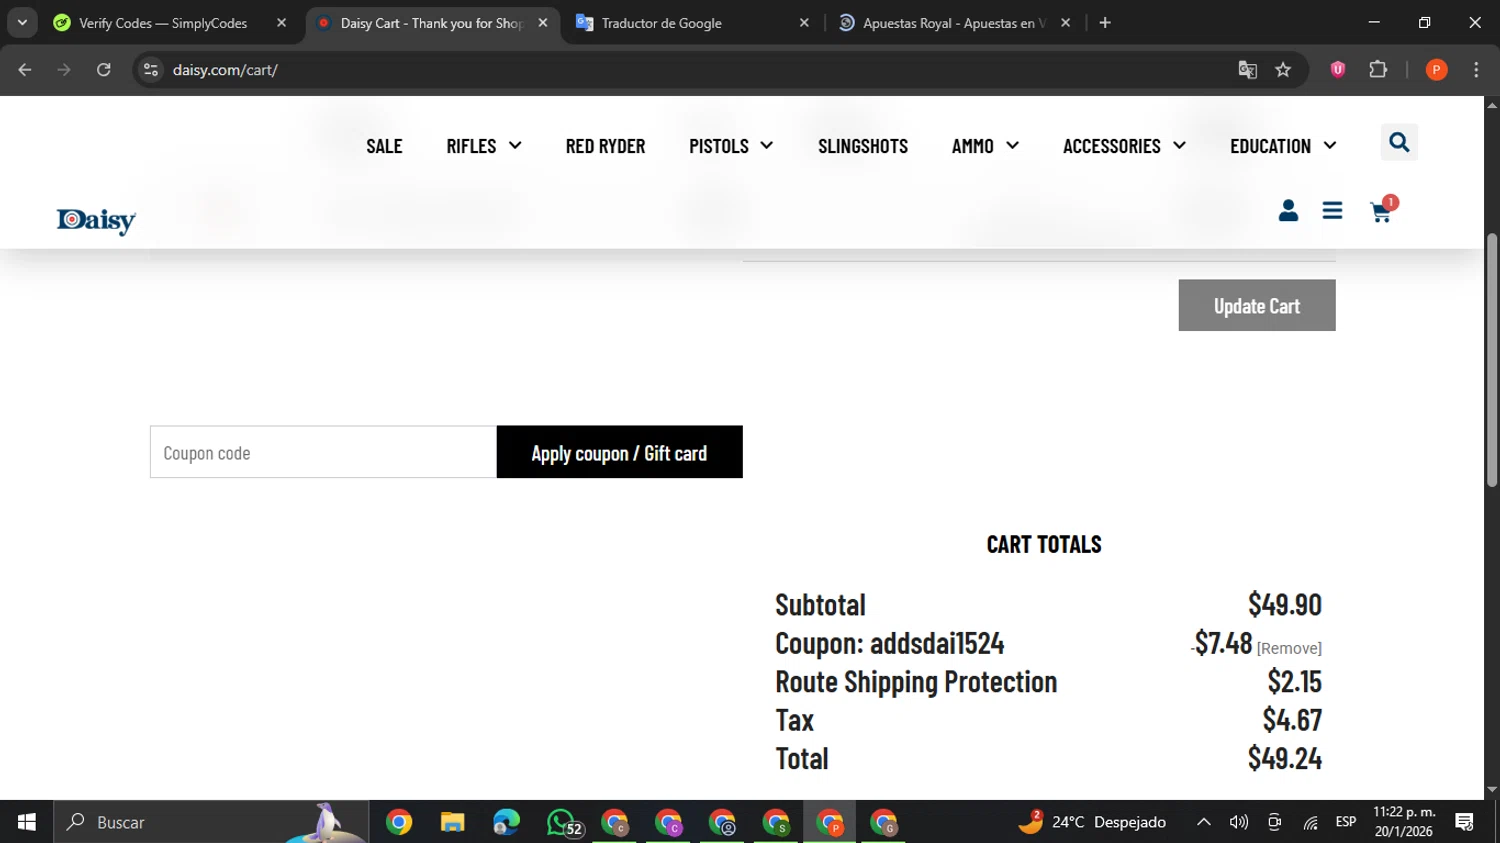Show hidden tray icons chevron
Image resolution: width=1500 pixels, height=843 pixels.
point(1204,822)
